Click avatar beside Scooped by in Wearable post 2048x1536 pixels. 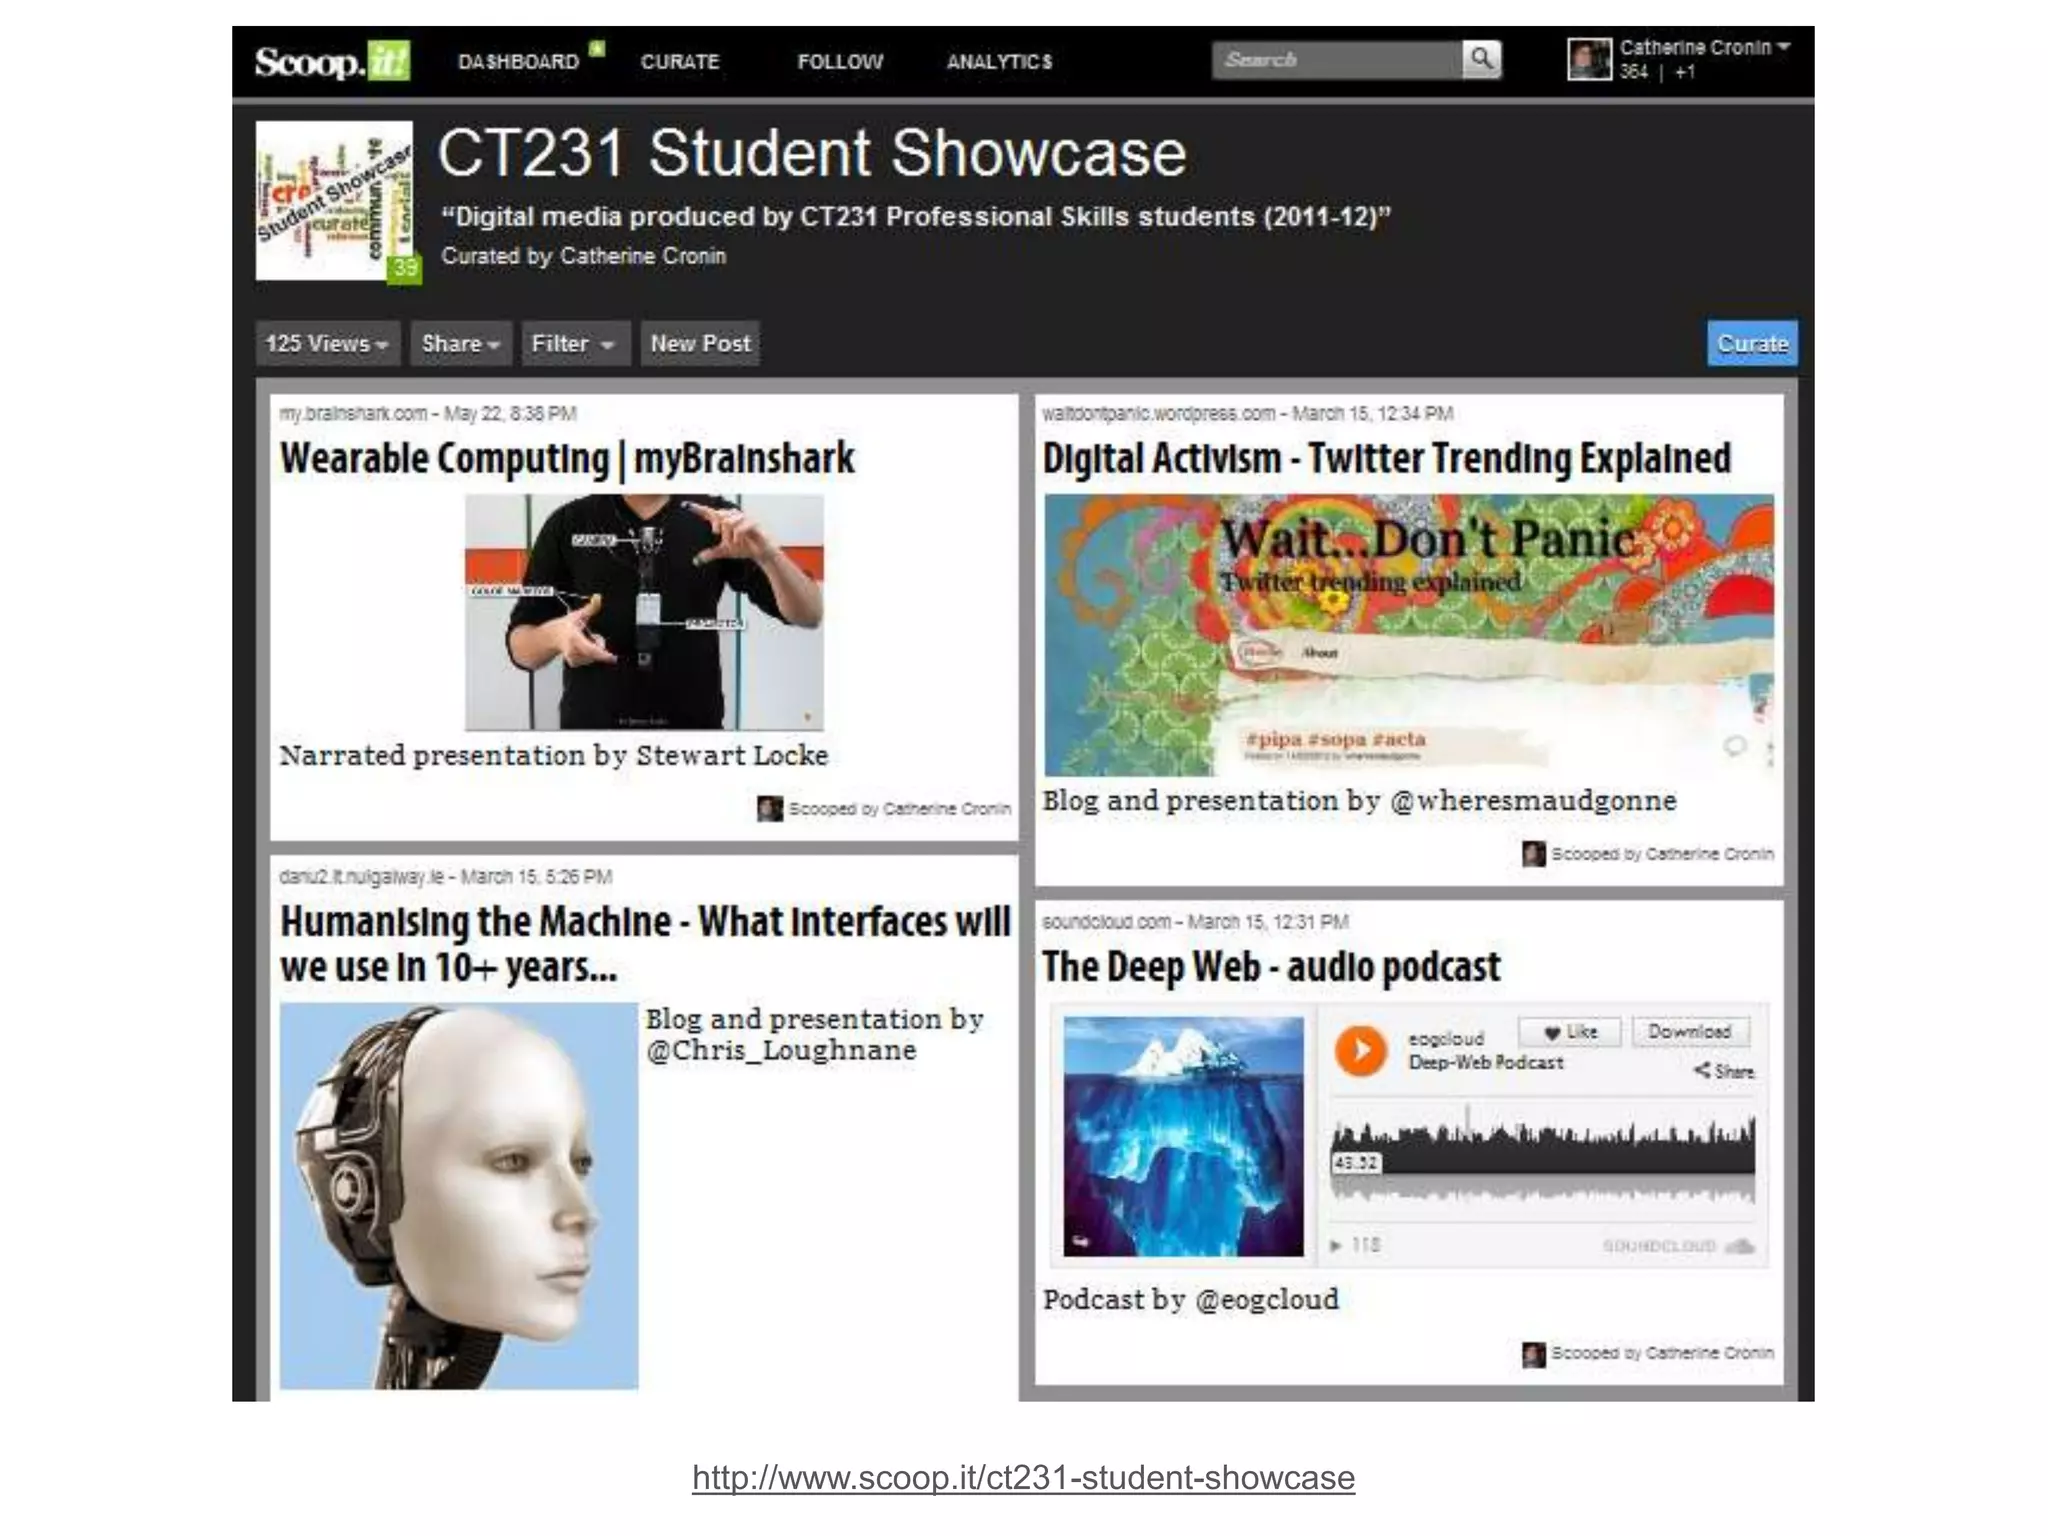[x=769, y=808]
